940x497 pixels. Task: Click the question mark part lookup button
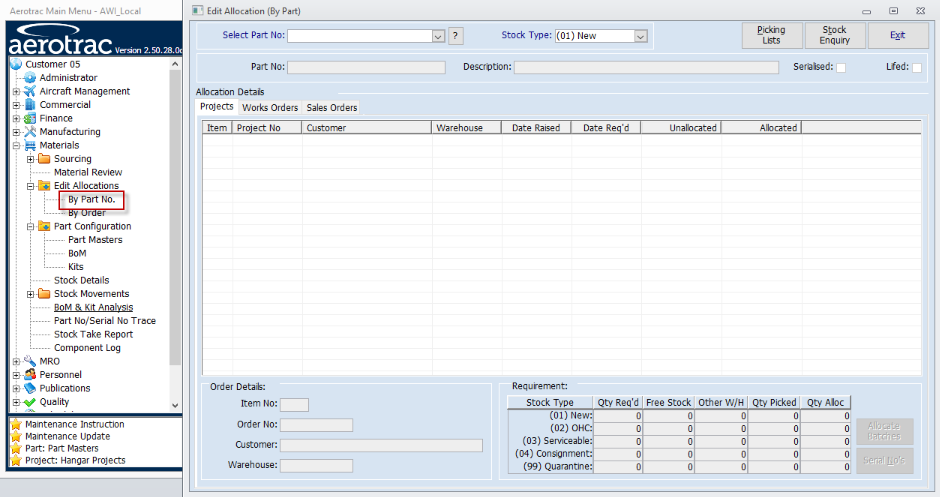(x=455, y=36)
